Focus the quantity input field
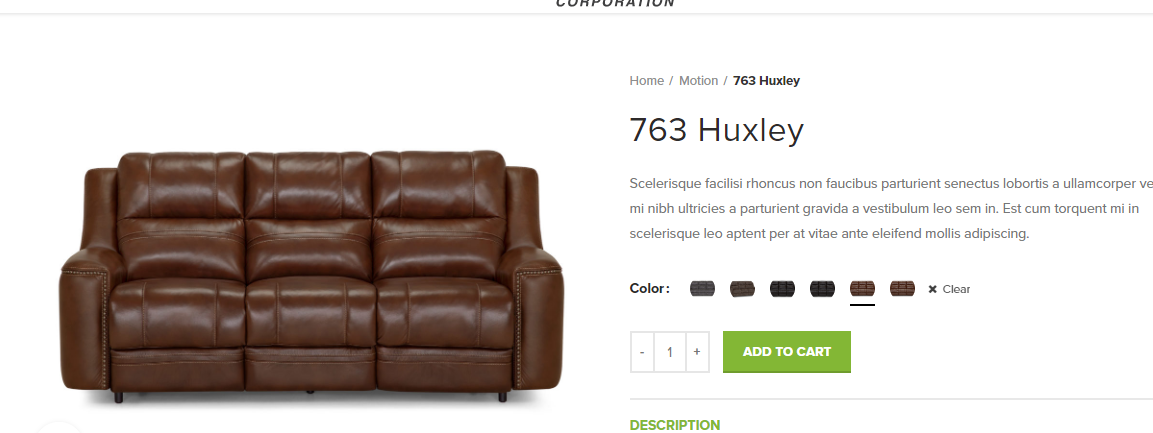 pos(670,352)
